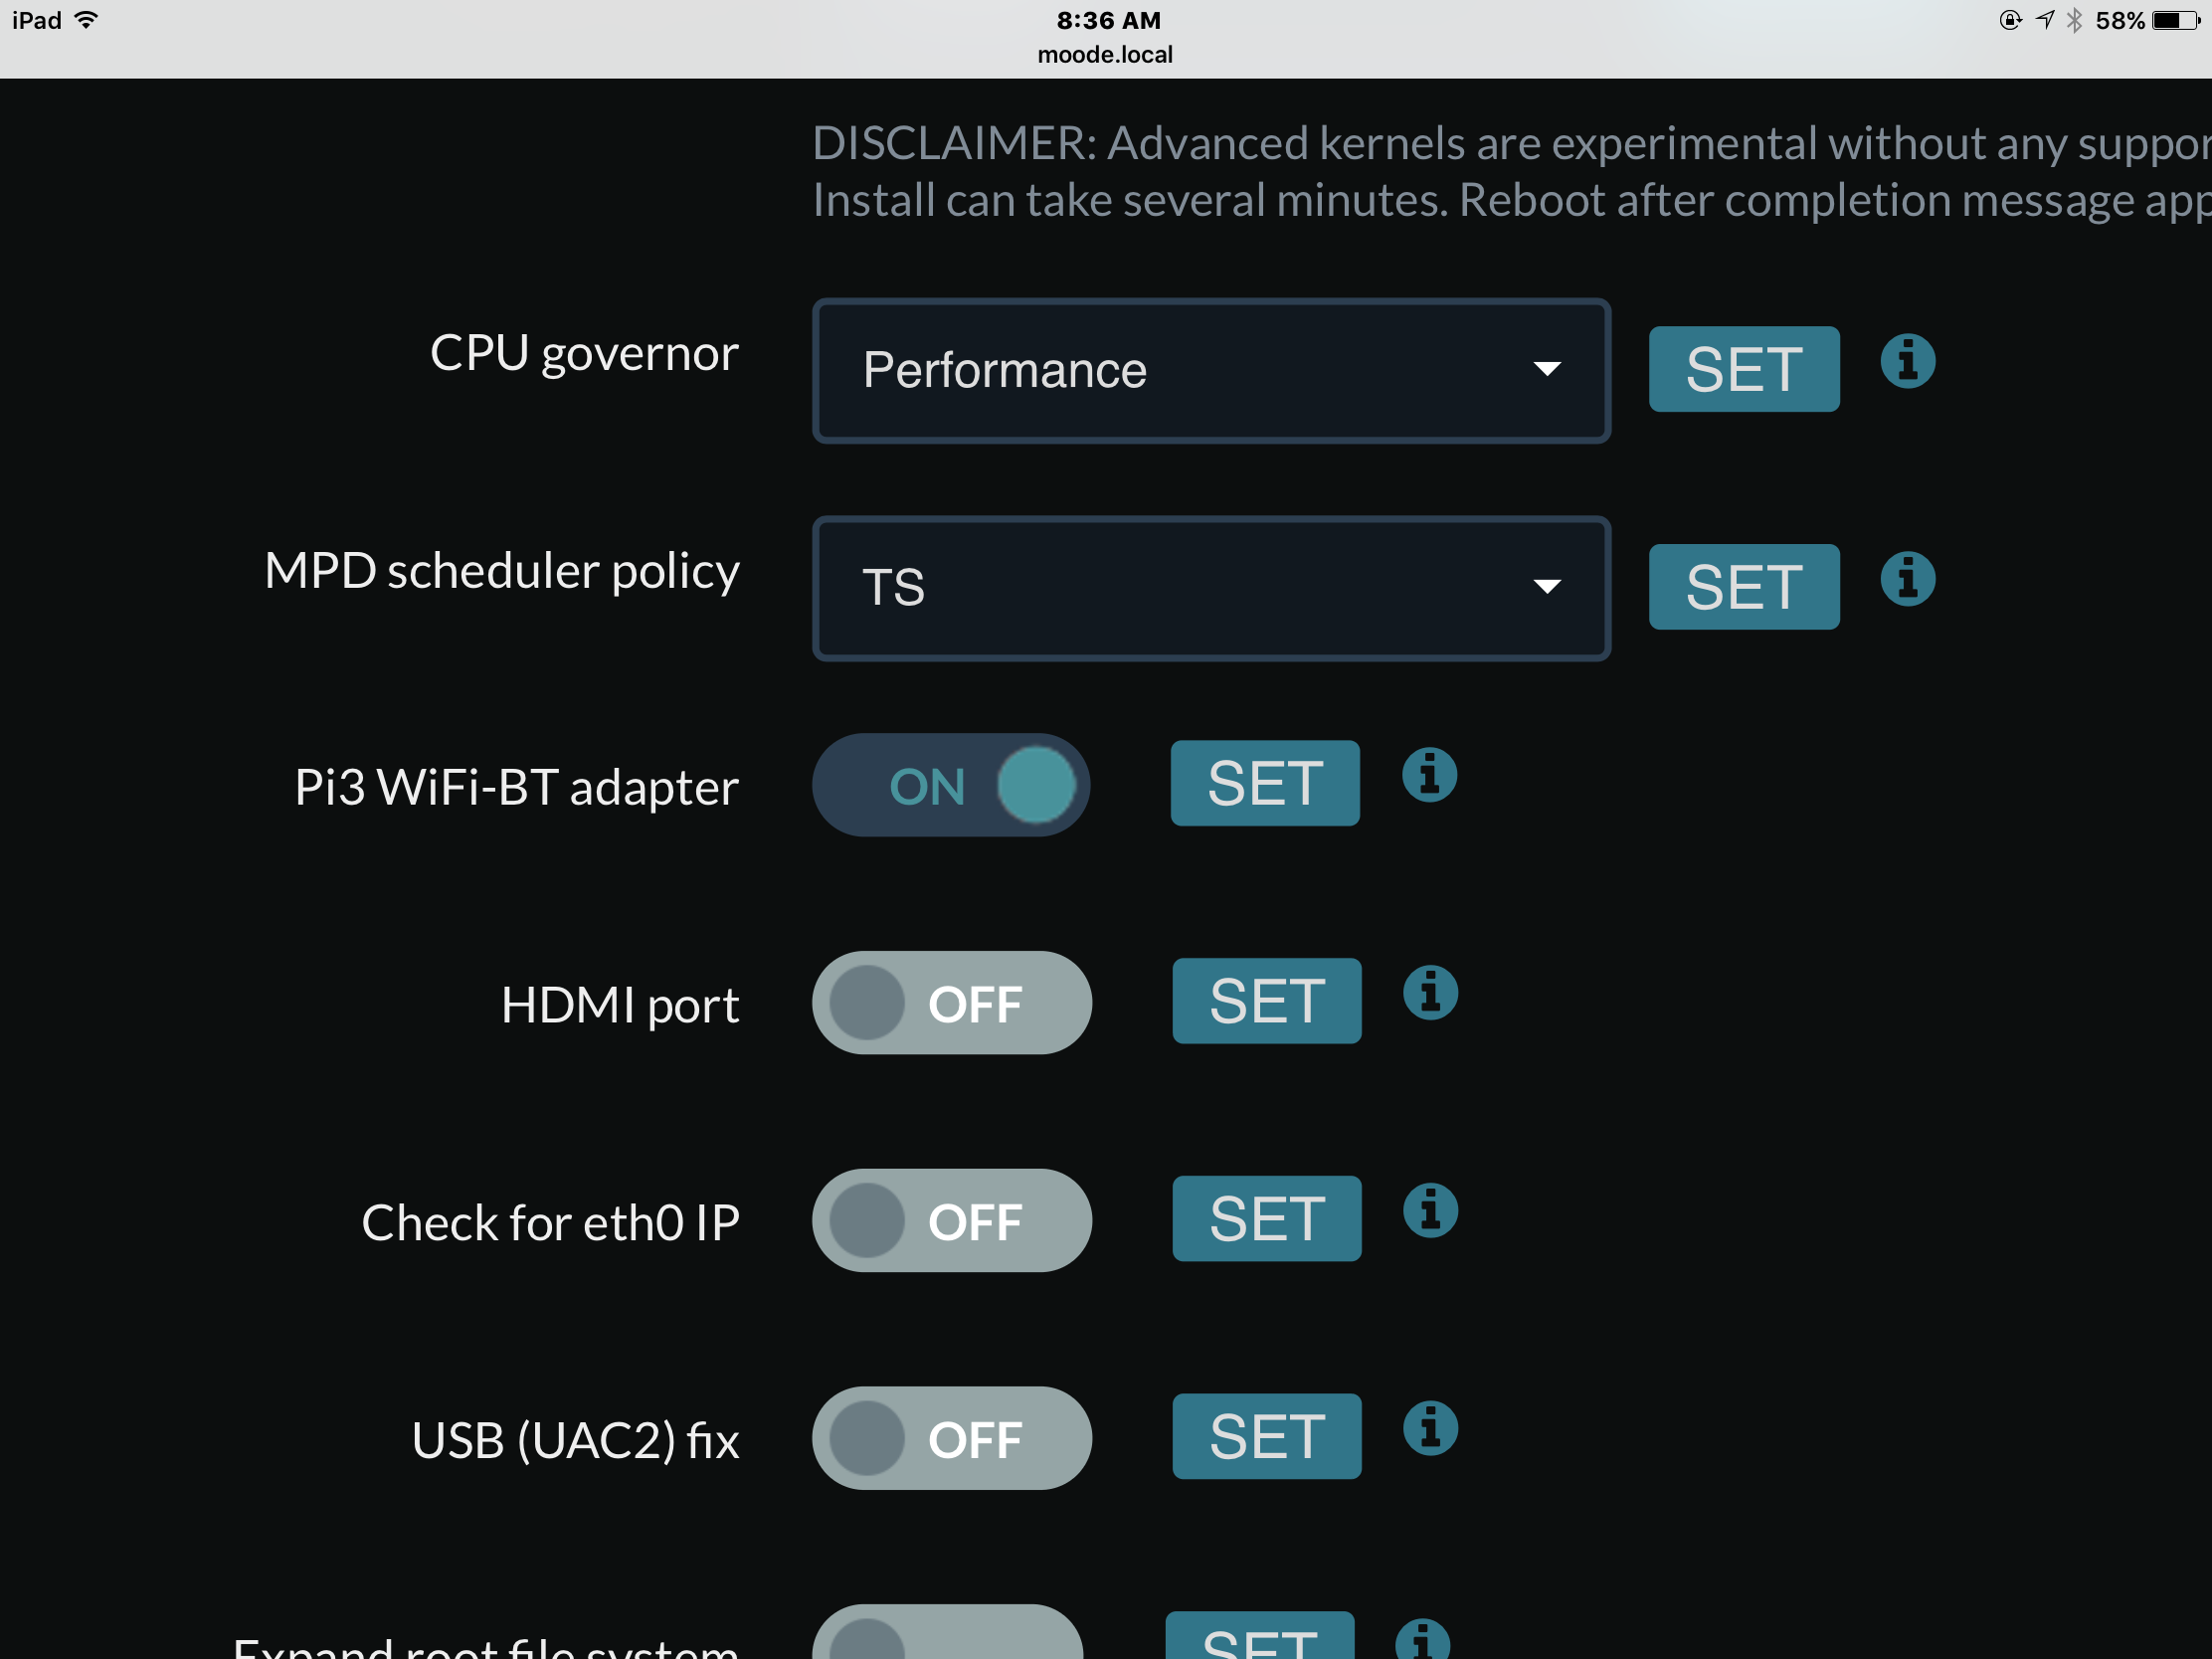Tap the moode.local address bar
This screenshot has width=2212, height=1659.
pyautogui.click(x=1105, y=54)
